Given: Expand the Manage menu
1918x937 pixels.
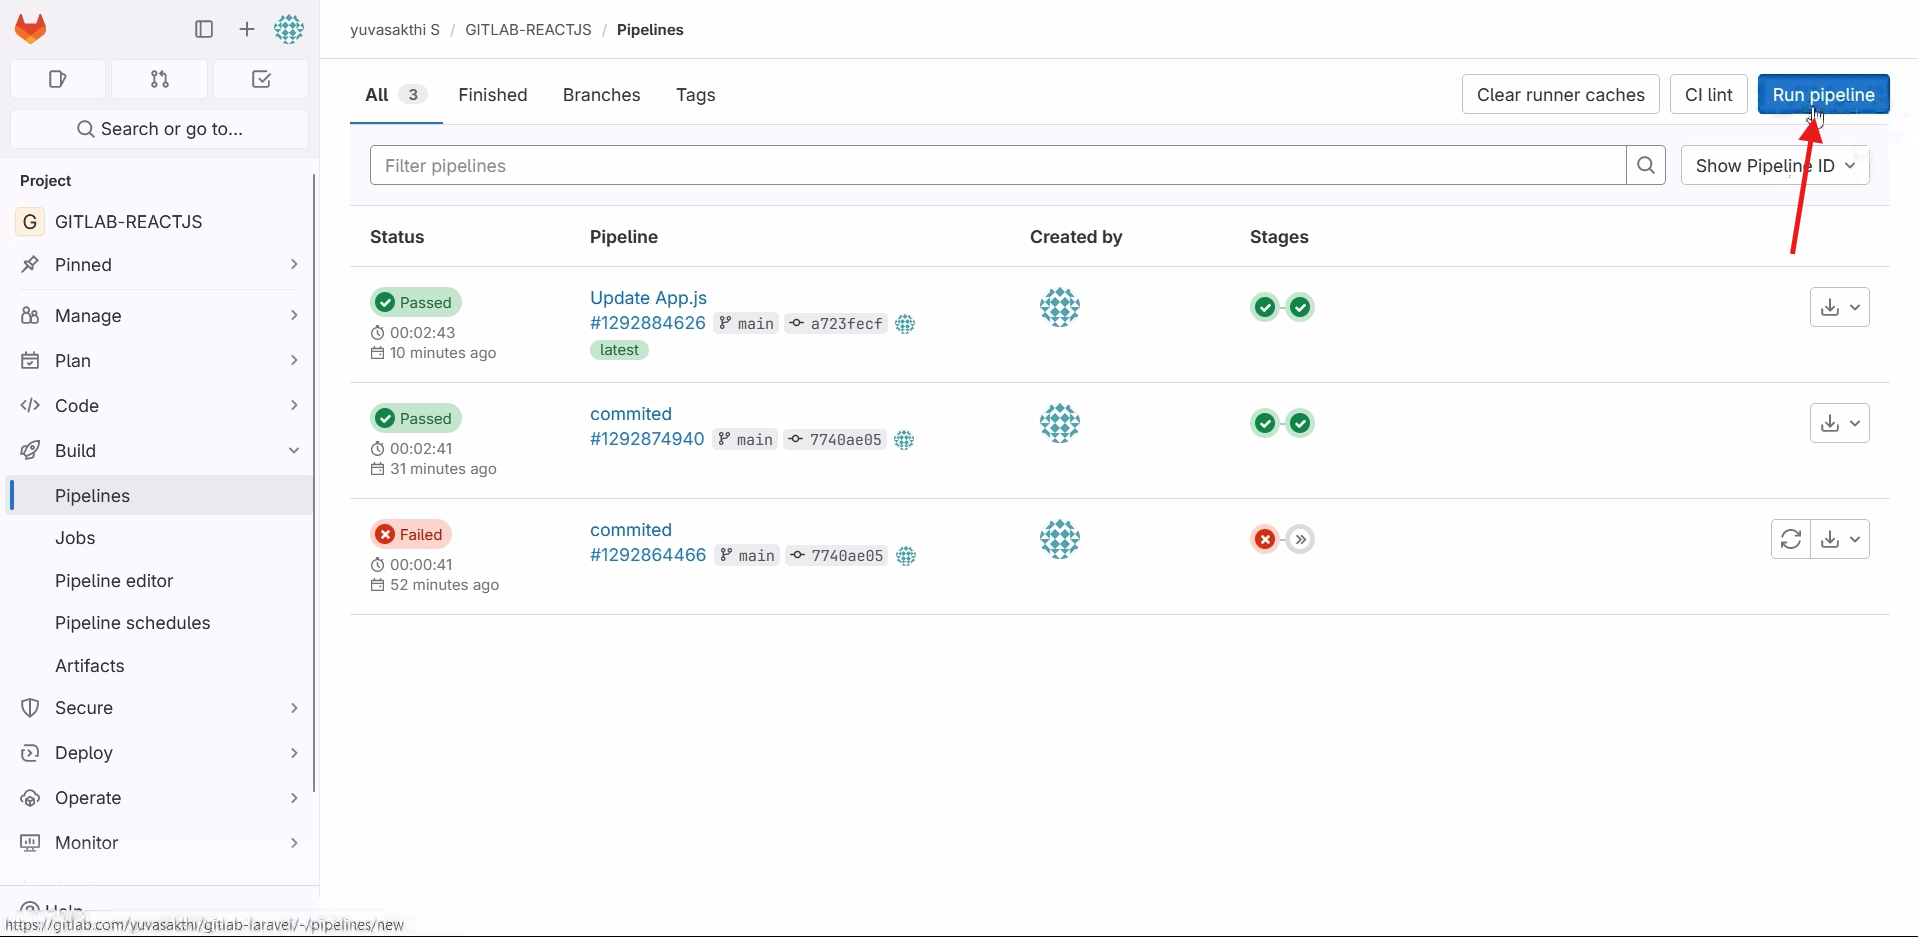Looking at the screenshot, I should click(160, 316).
